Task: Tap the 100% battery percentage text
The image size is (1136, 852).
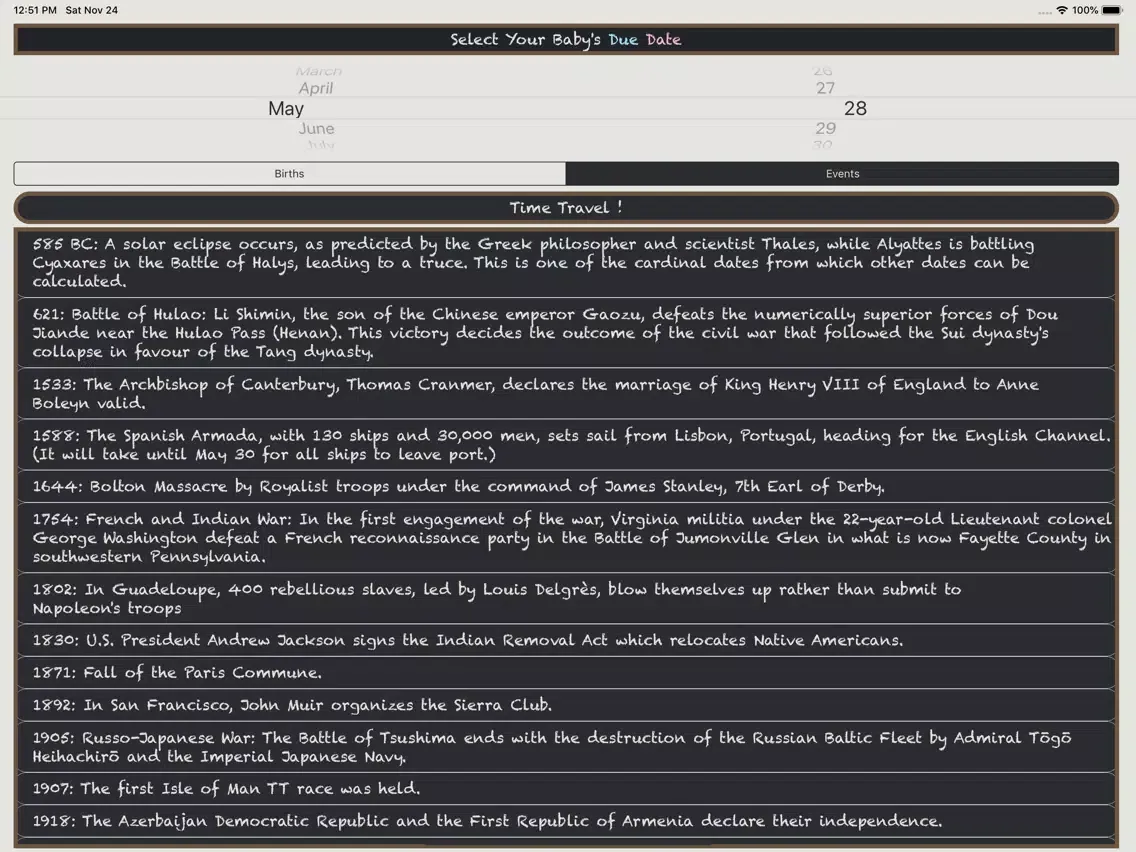Action: (1085, 10)
